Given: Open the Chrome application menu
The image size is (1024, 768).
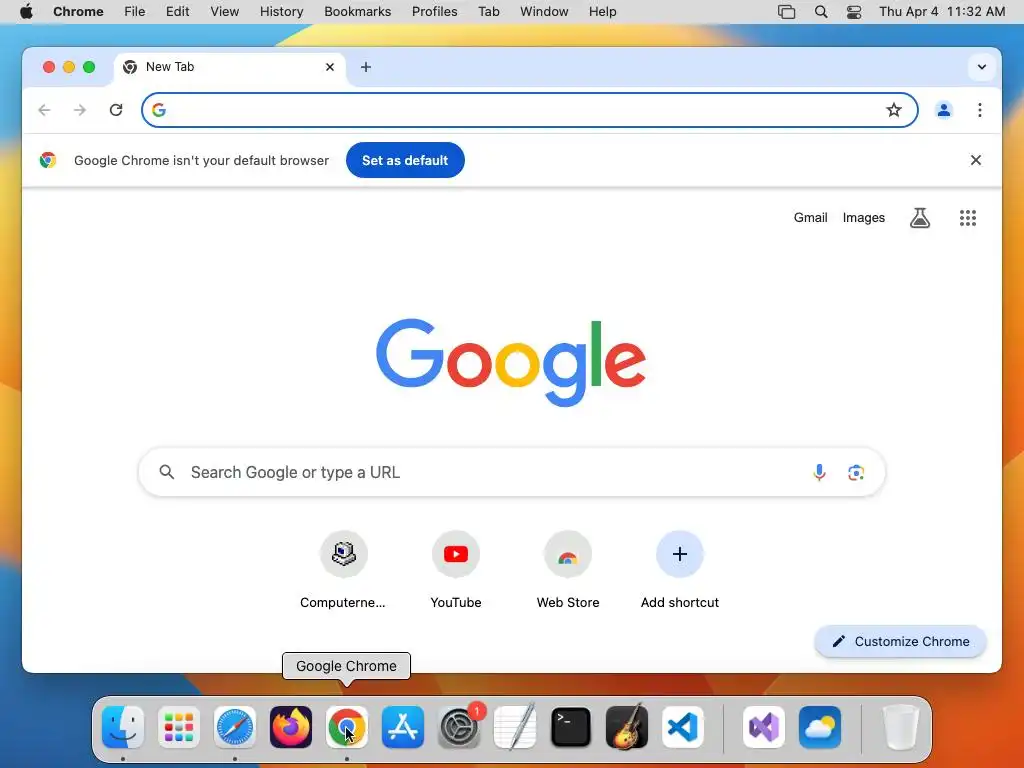Looking at the screenshot, I should point(78,12).
